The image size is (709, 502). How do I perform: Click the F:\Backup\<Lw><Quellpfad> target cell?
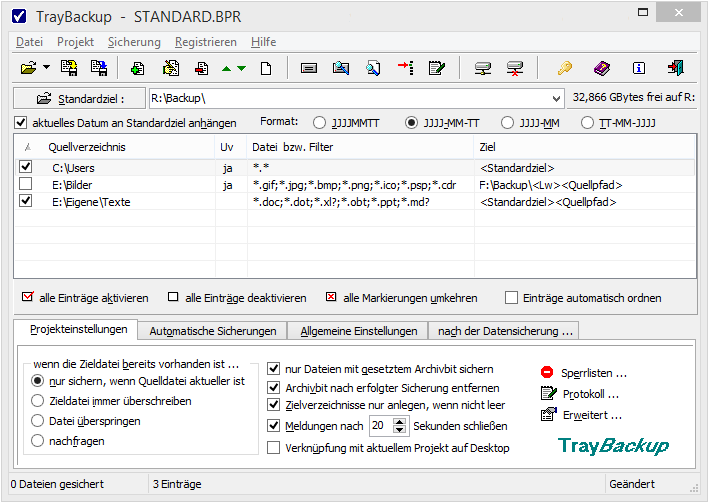coord(583,185)
